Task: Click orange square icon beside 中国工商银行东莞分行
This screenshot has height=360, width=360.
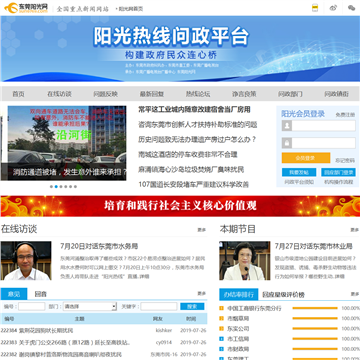Action: pyautogui.click(x=222, y=308)
